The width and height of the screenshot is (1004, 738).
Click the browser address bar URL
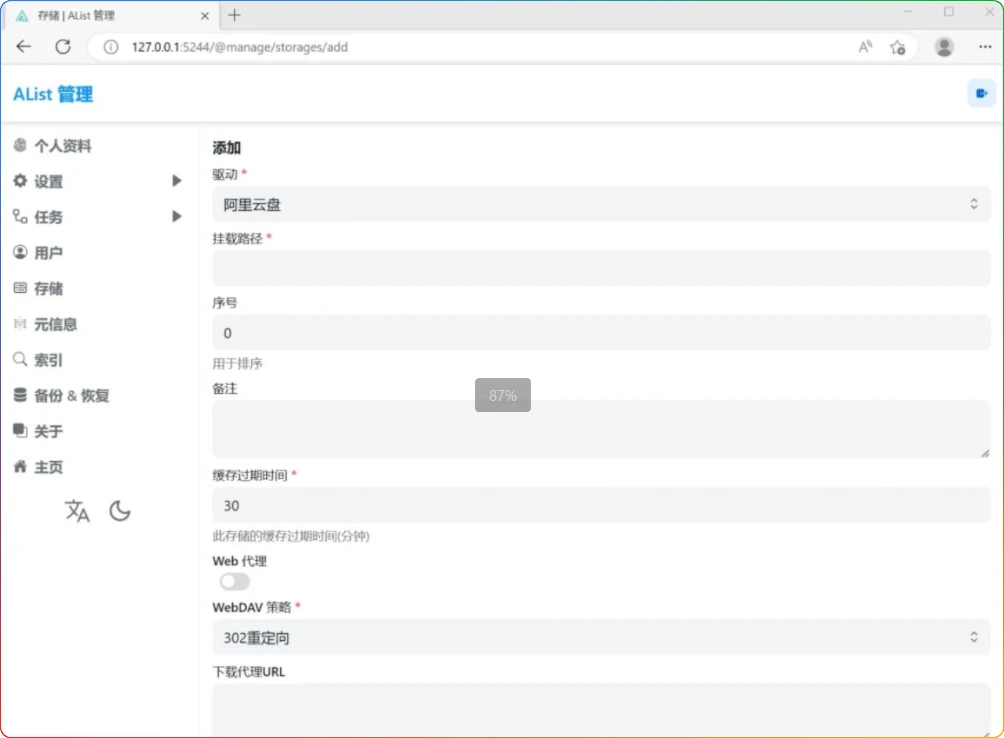coord(239,47)
